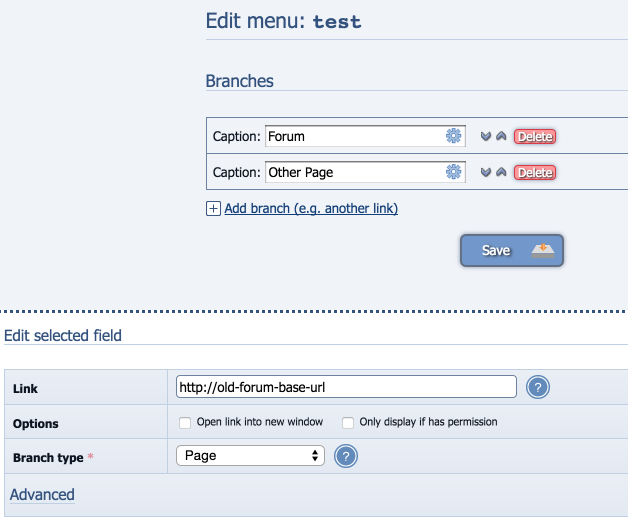Open help for the Link field
Image resolution: width=628 pixels, height=526 pixels.
pos(537,387)
